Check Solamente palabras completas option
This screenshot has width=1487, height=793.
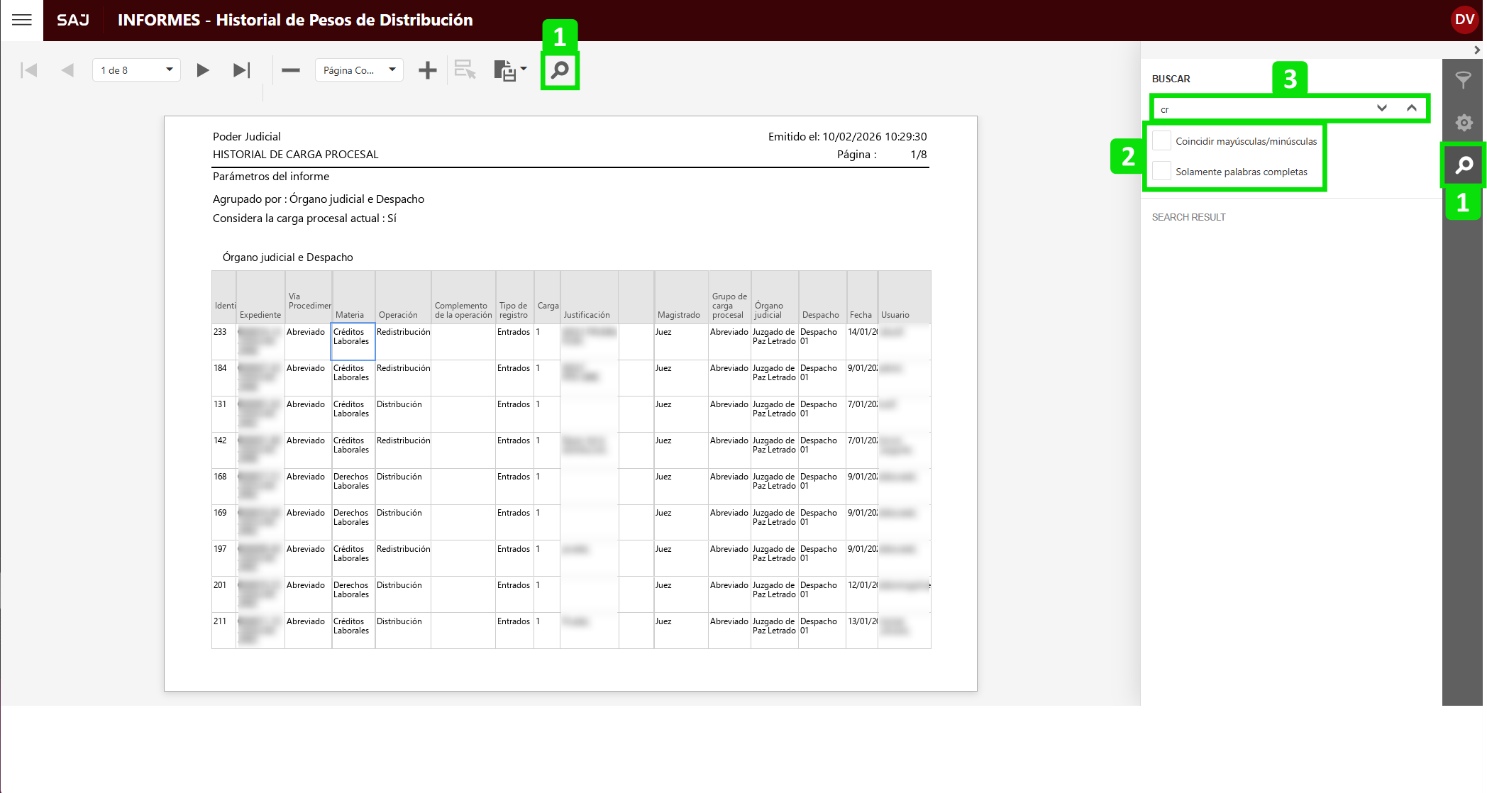pyautogui.click(x=1161, y=171)
